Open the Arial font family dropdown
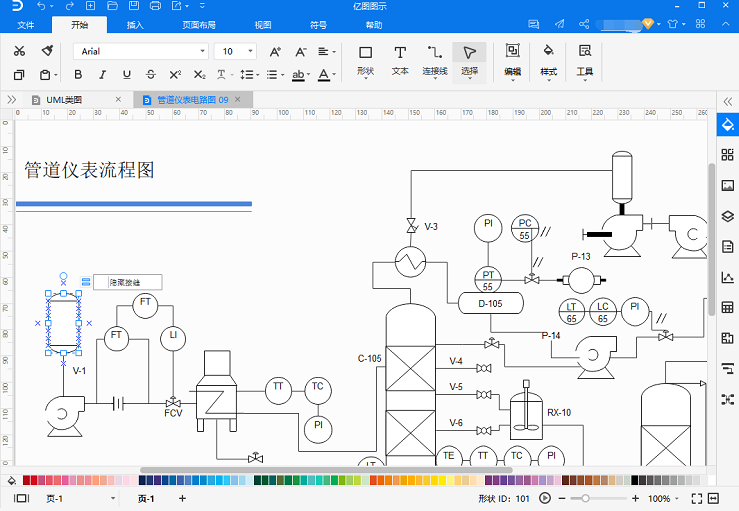This screenshot has width=739, height=511. point(202,51)
